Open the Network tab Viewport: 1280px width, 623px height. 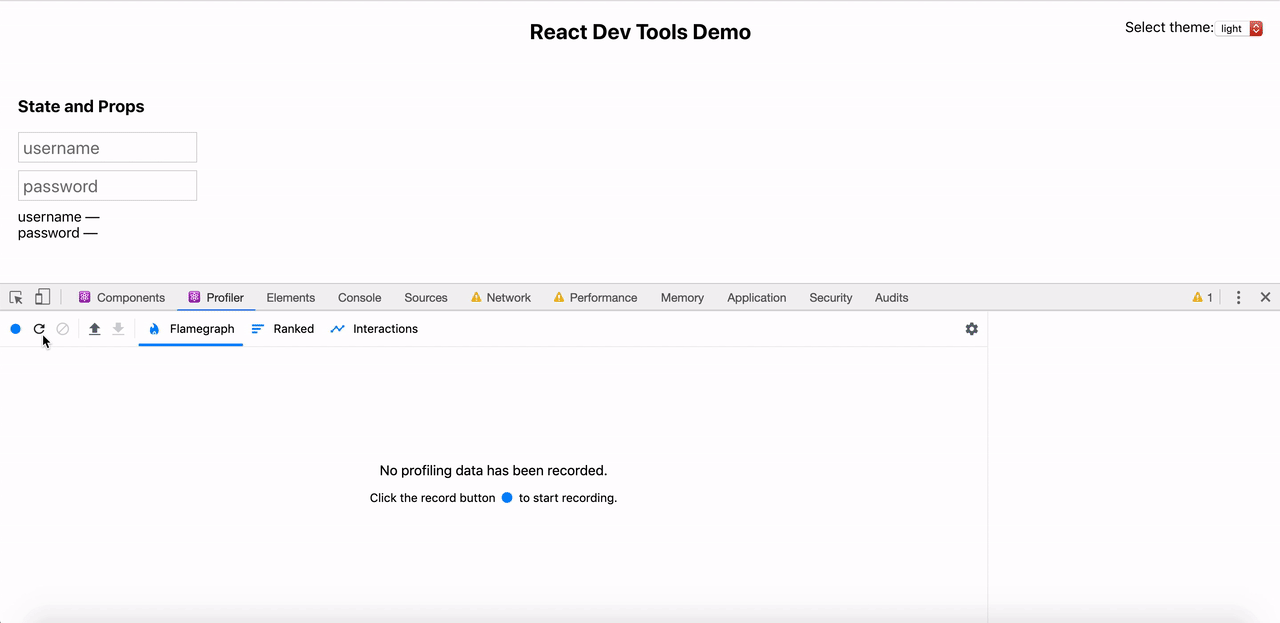[x=500, y=298]
